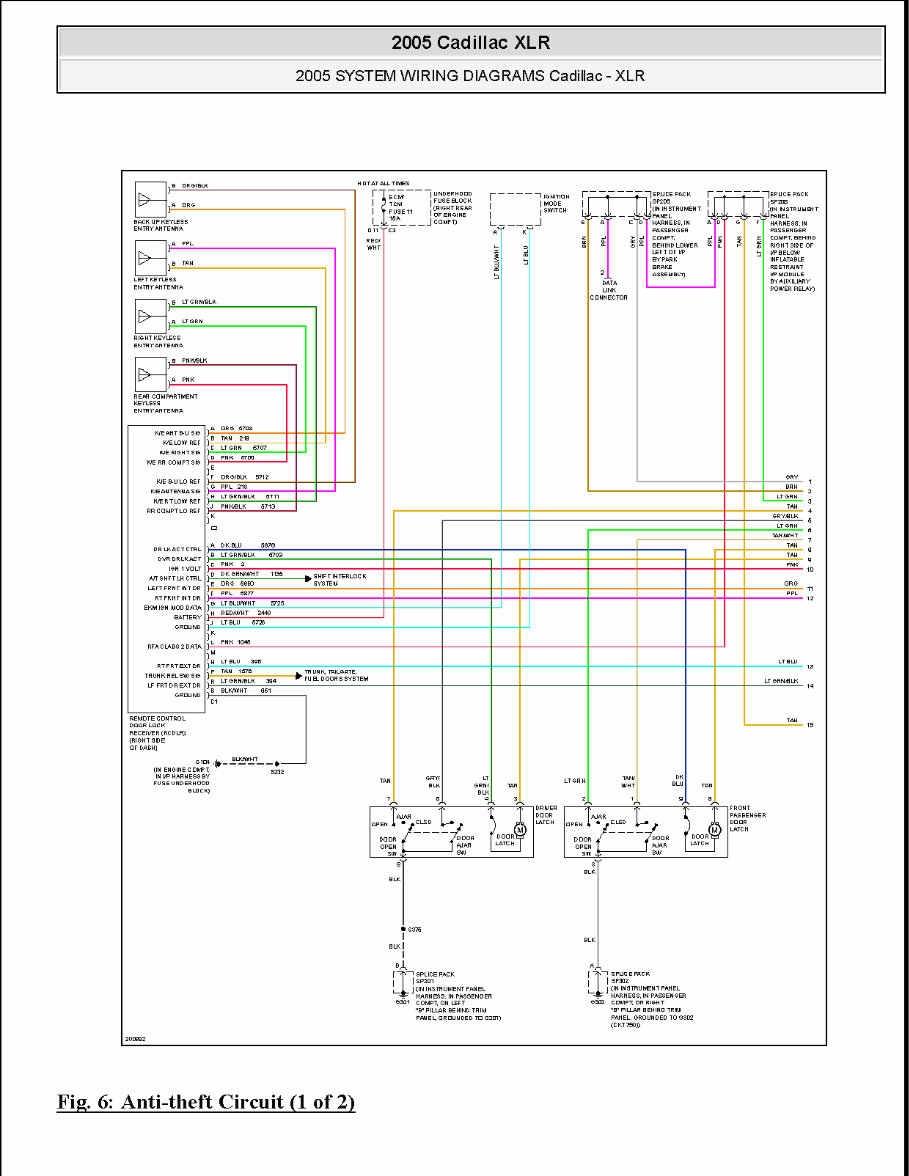Click the 'DATA LINK CONNECTOR' label
The width and height of the screenshot is (909, 1176).
tap(608, 290)
